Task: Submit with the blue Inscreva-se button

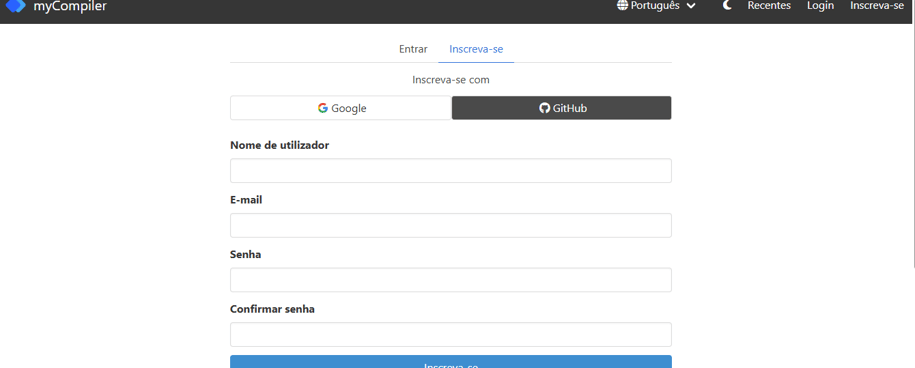Action: (450, 362)
